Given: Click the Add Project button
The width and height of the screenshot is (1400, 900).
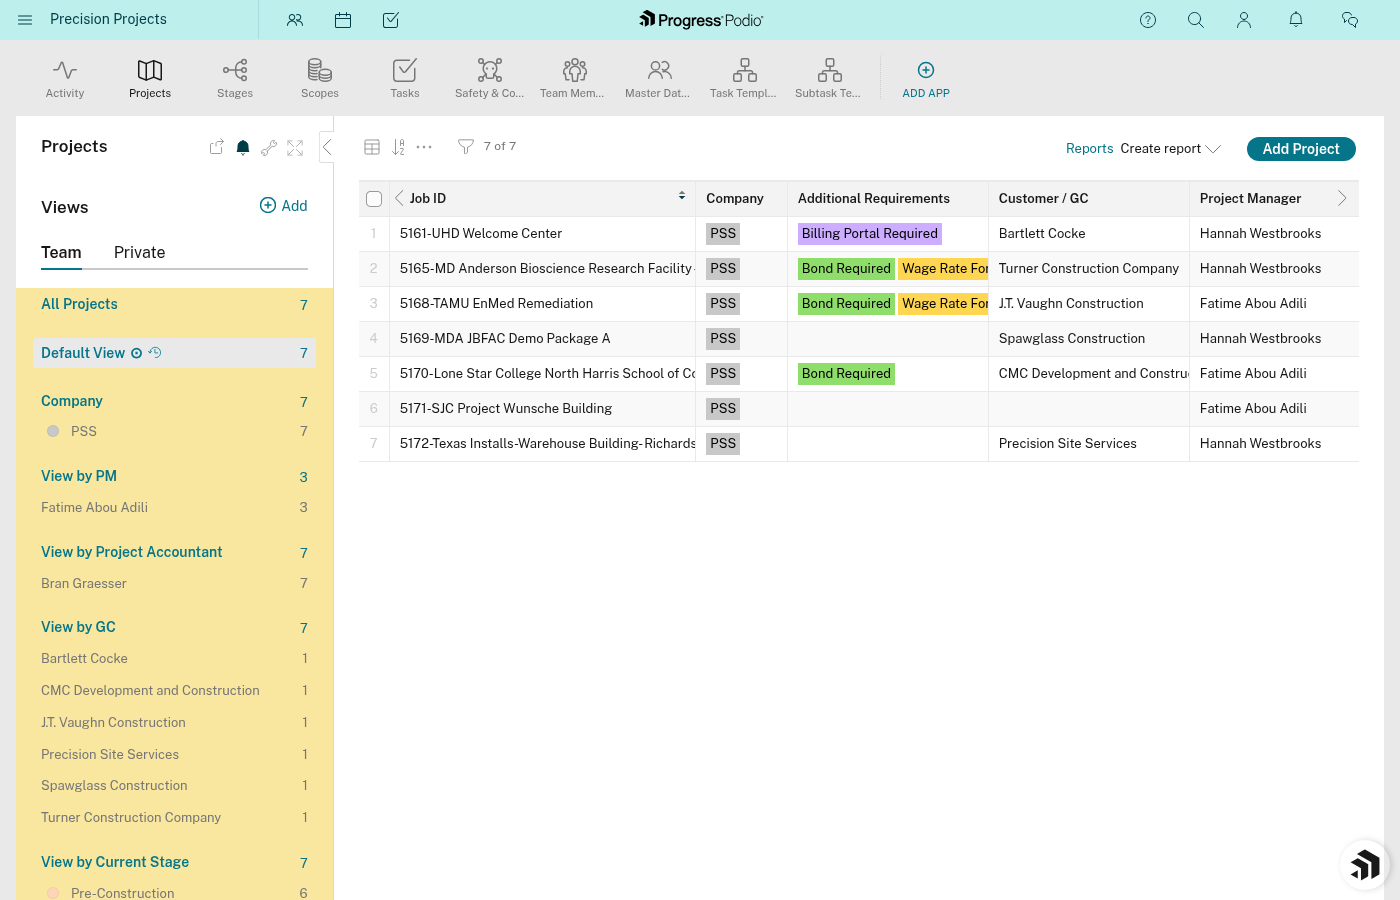Looking at the screenshot, I should [x=1301, y=148].
